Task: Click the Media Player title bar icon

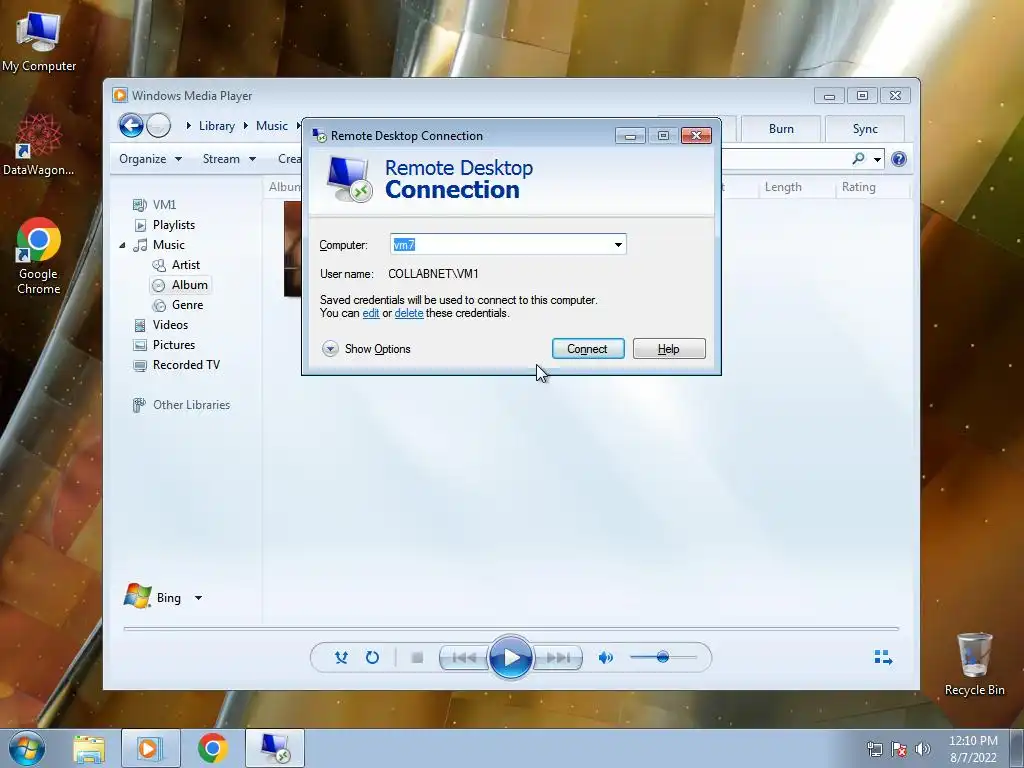Action: tap(120, 95)
